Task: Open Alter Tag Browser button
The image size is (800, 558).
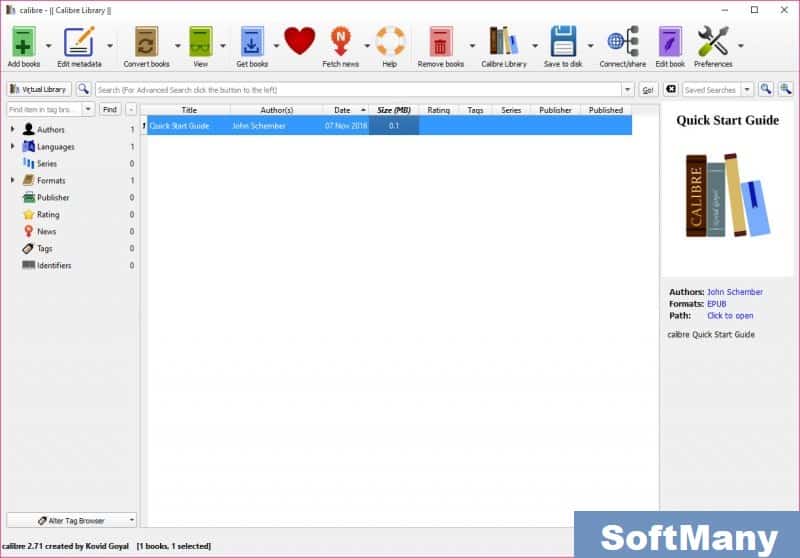Action: 71,520
